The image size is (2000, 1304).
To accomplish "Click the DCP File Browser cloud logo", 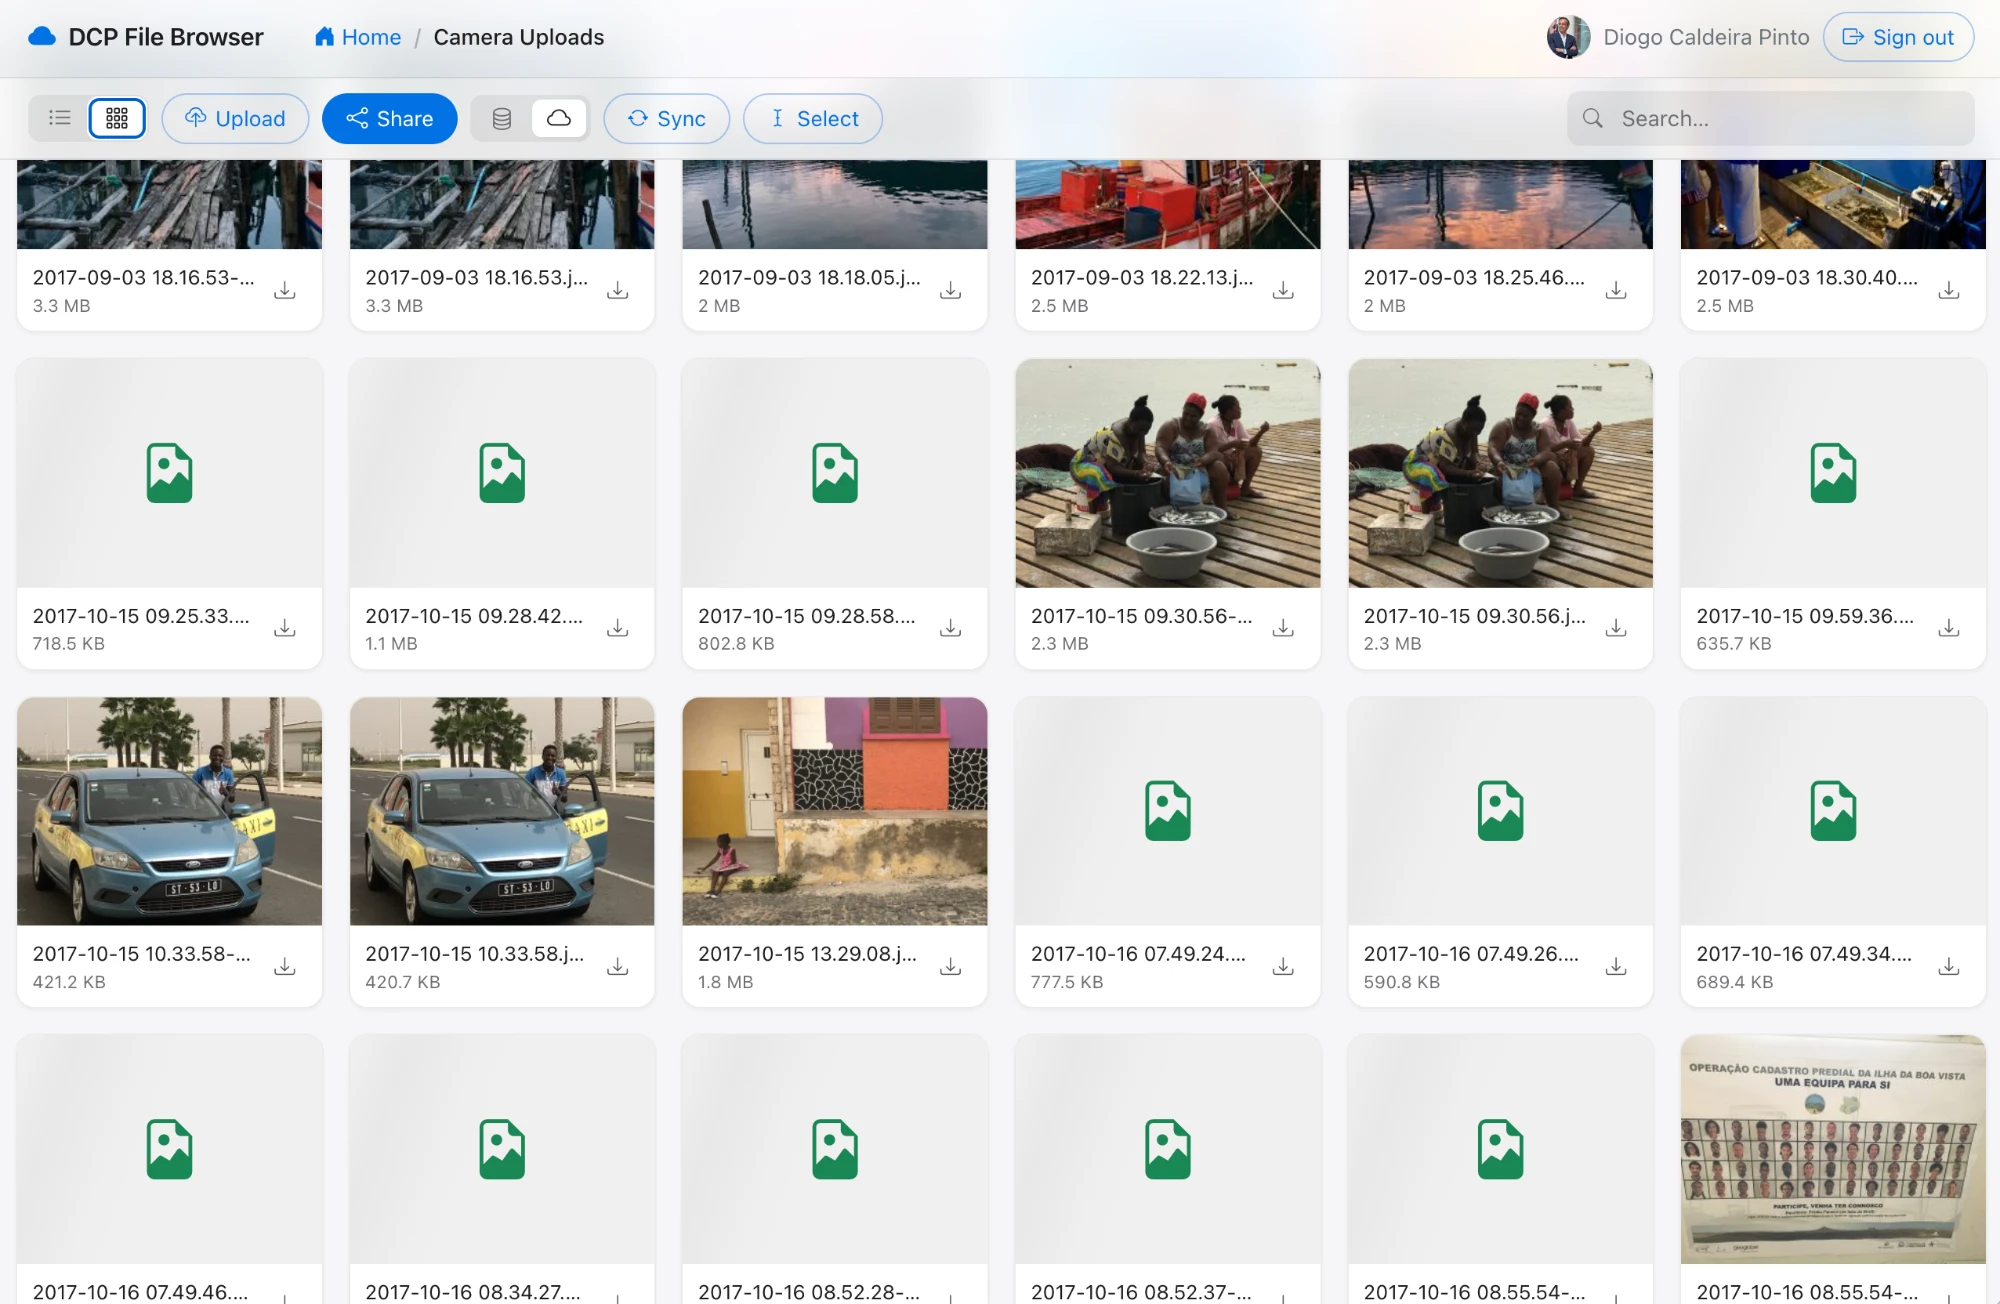I will point(42,37).
